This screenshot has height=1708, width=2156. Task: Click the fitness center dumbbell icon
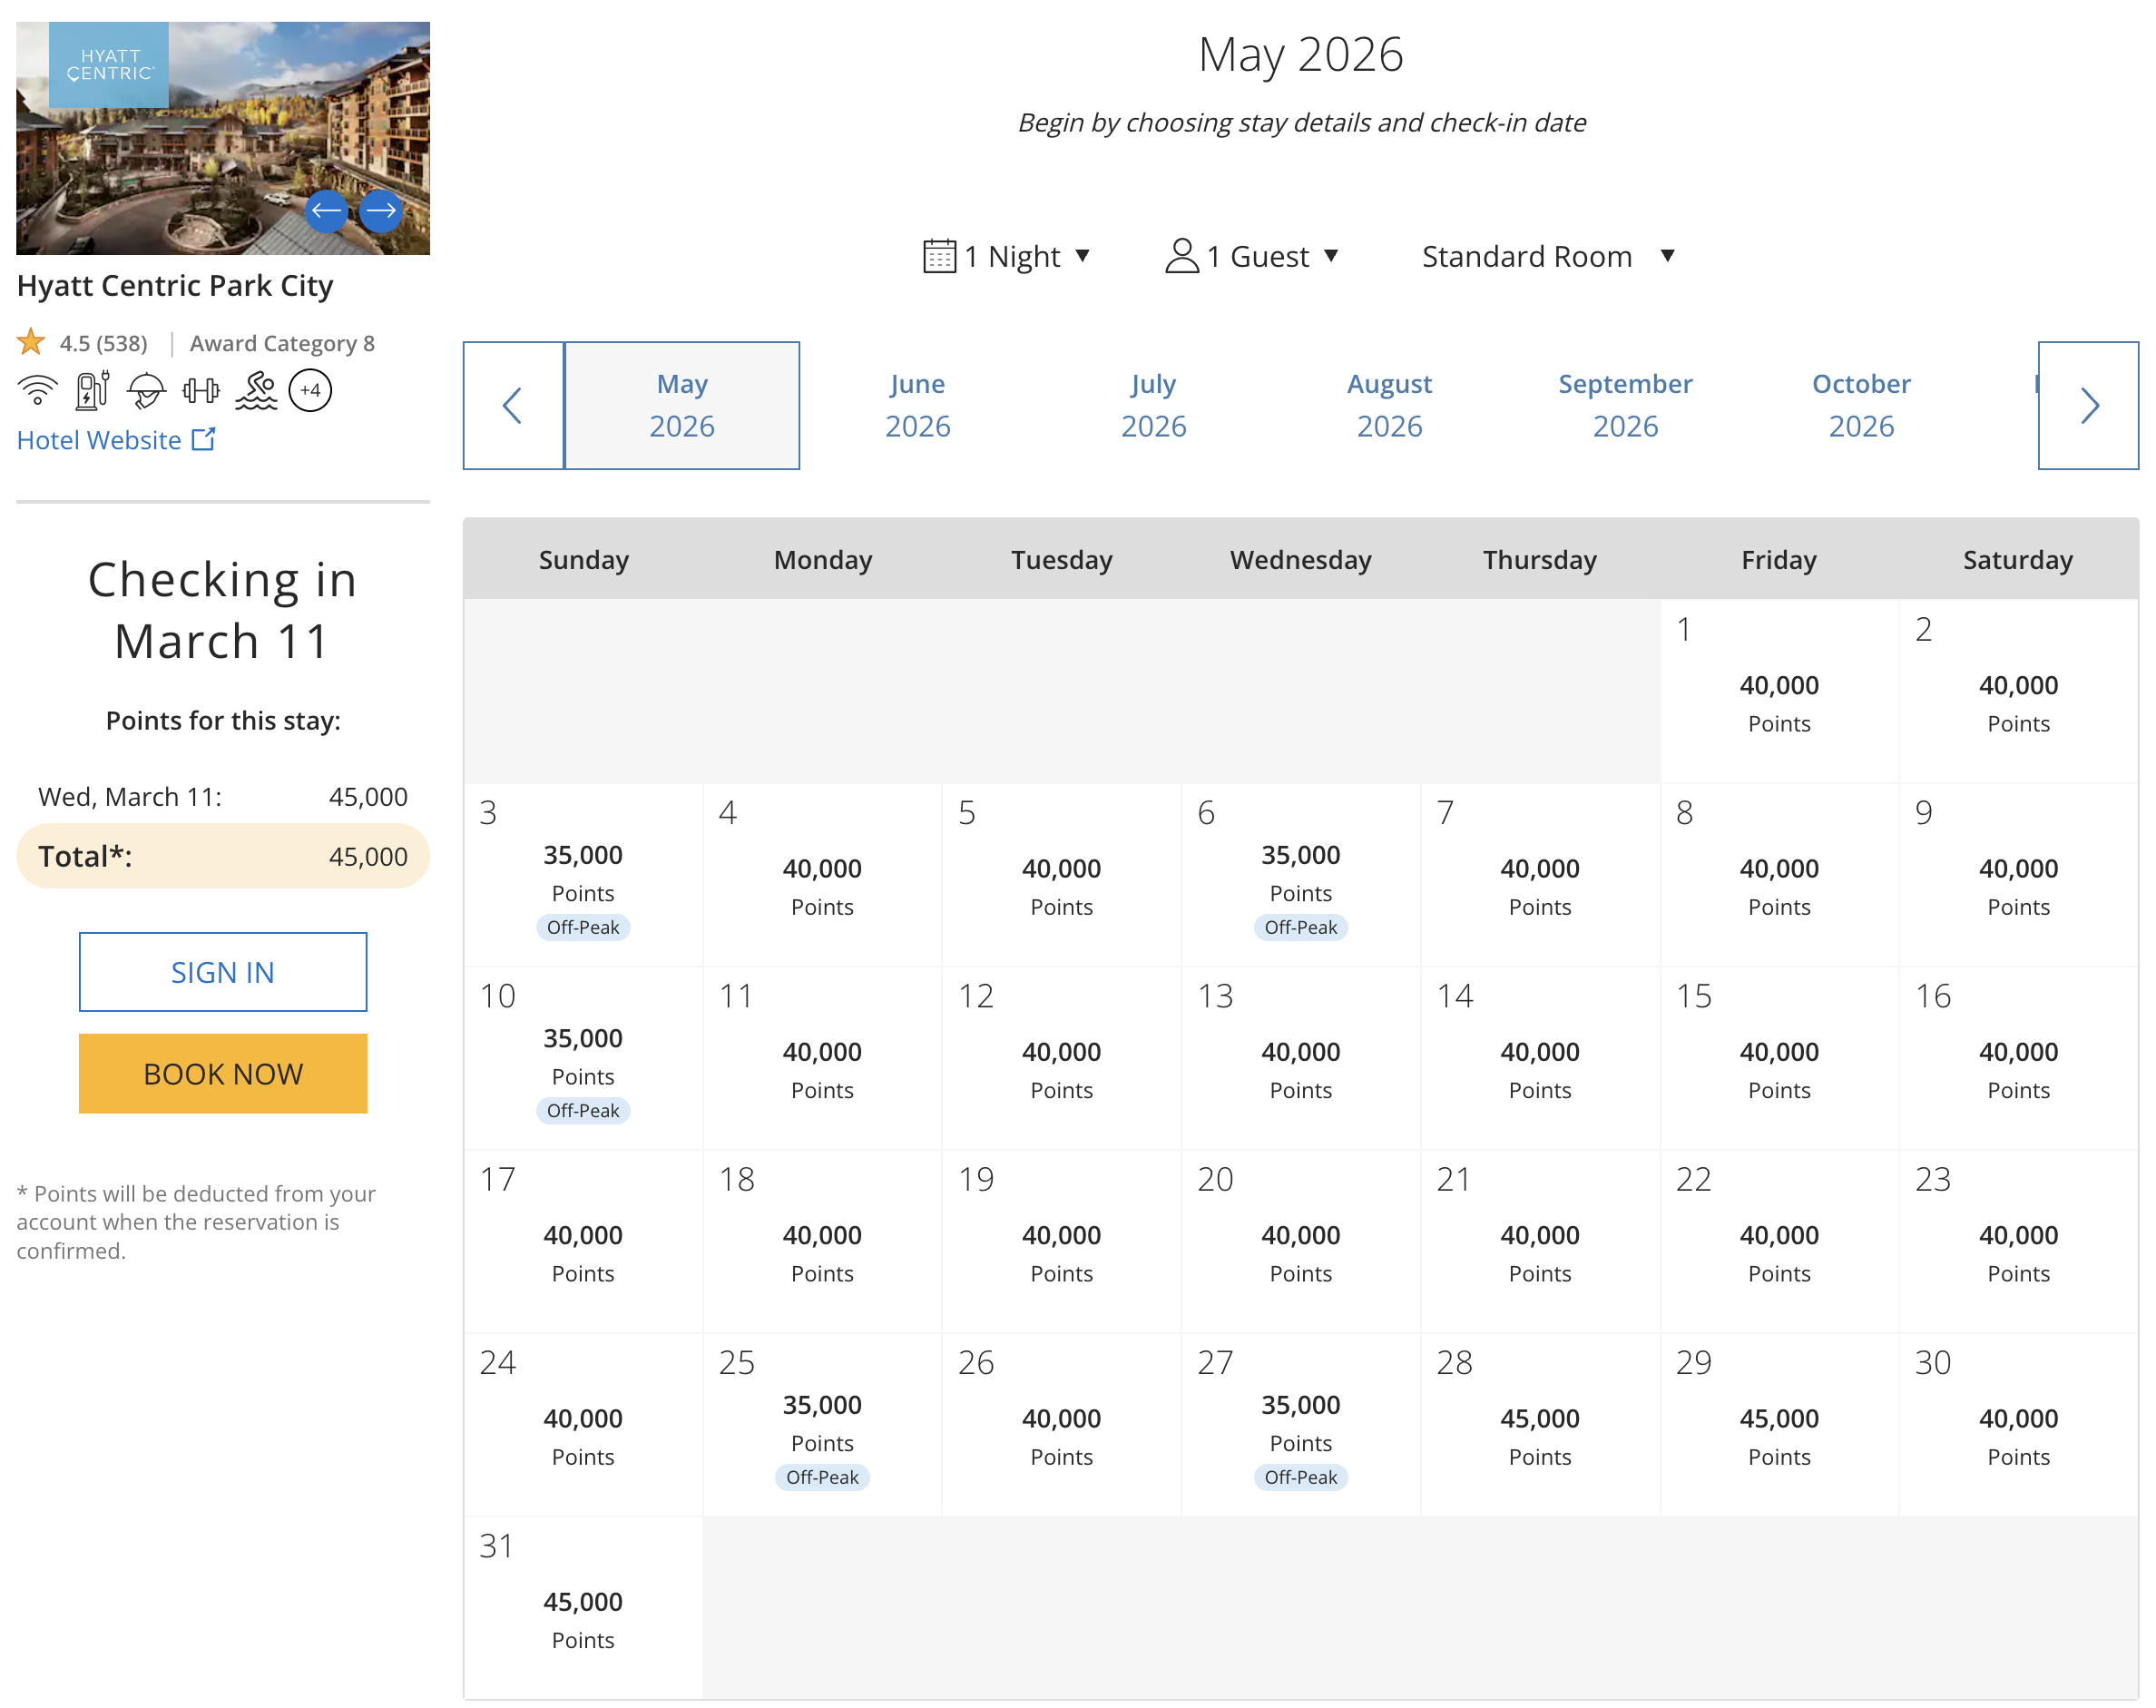pos(201,390)
